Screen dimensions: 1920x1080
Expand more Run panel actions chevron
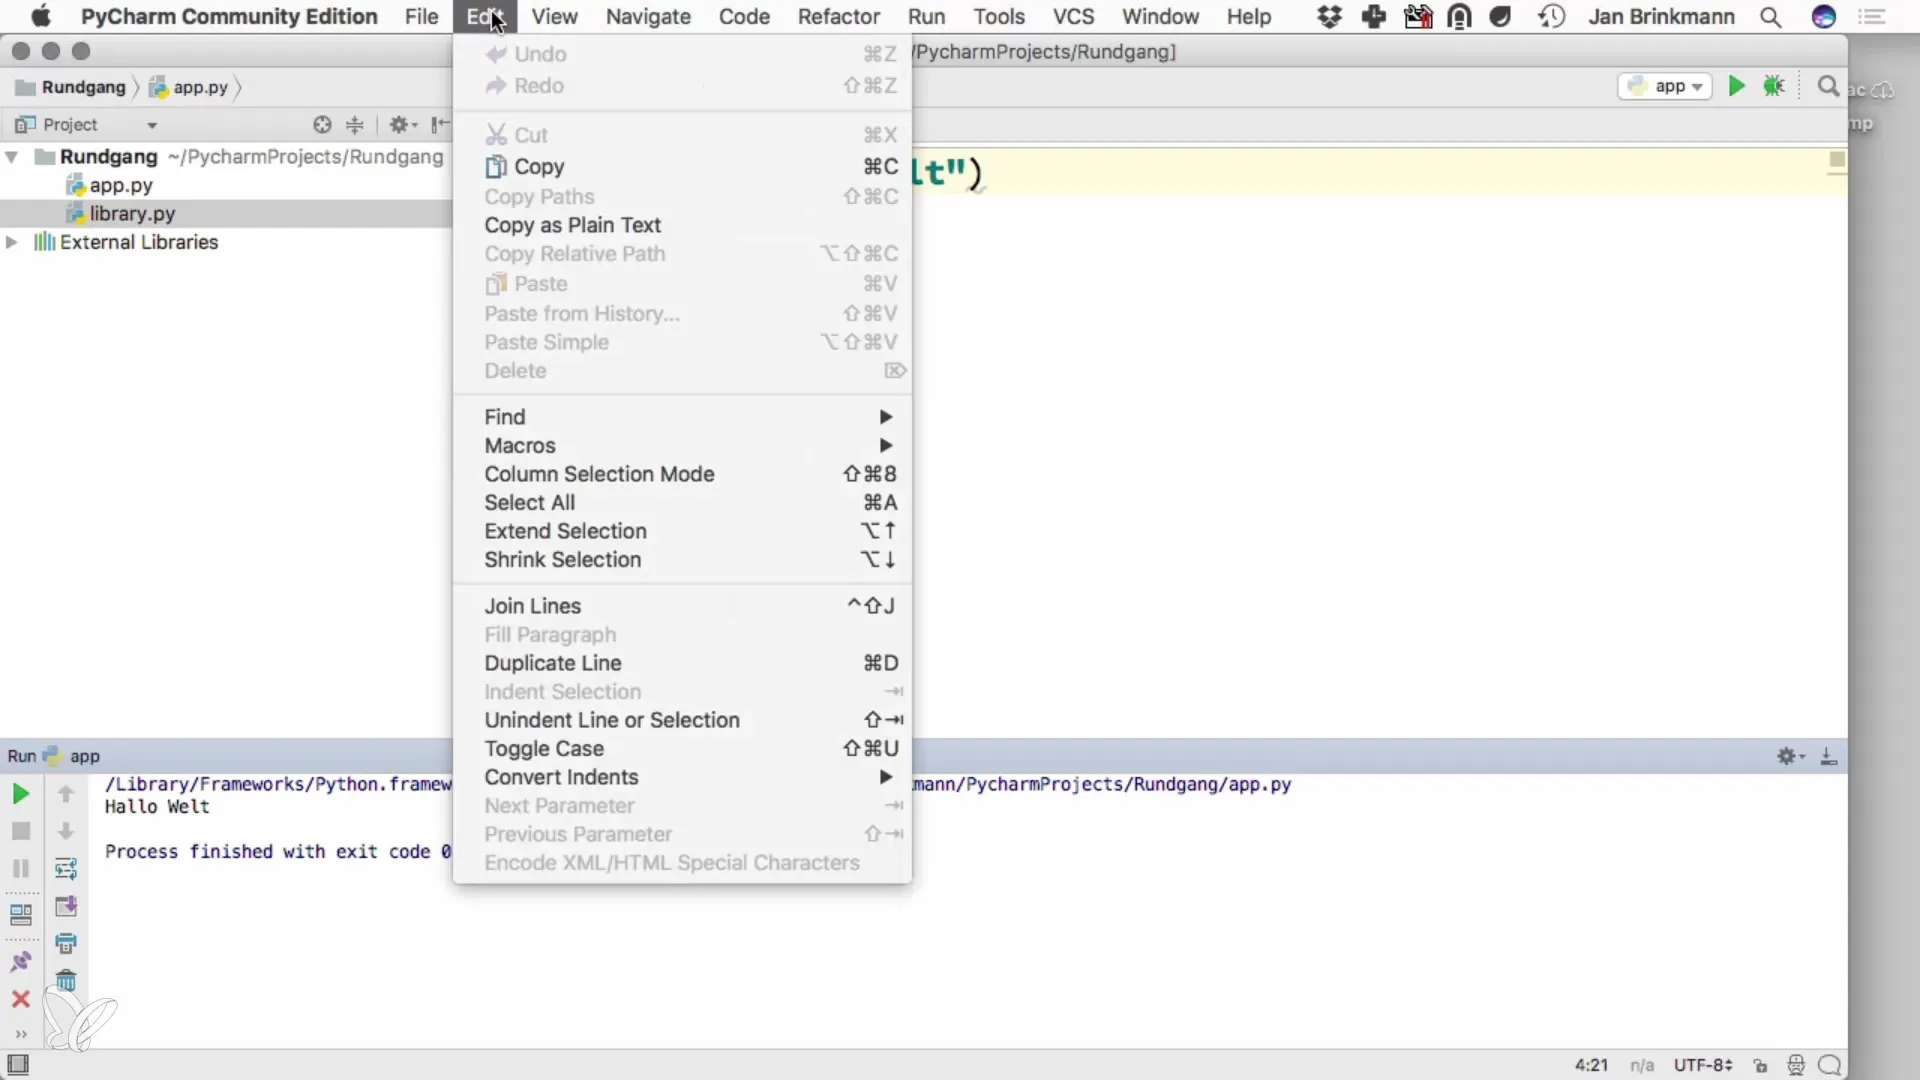pos(20,1034)
